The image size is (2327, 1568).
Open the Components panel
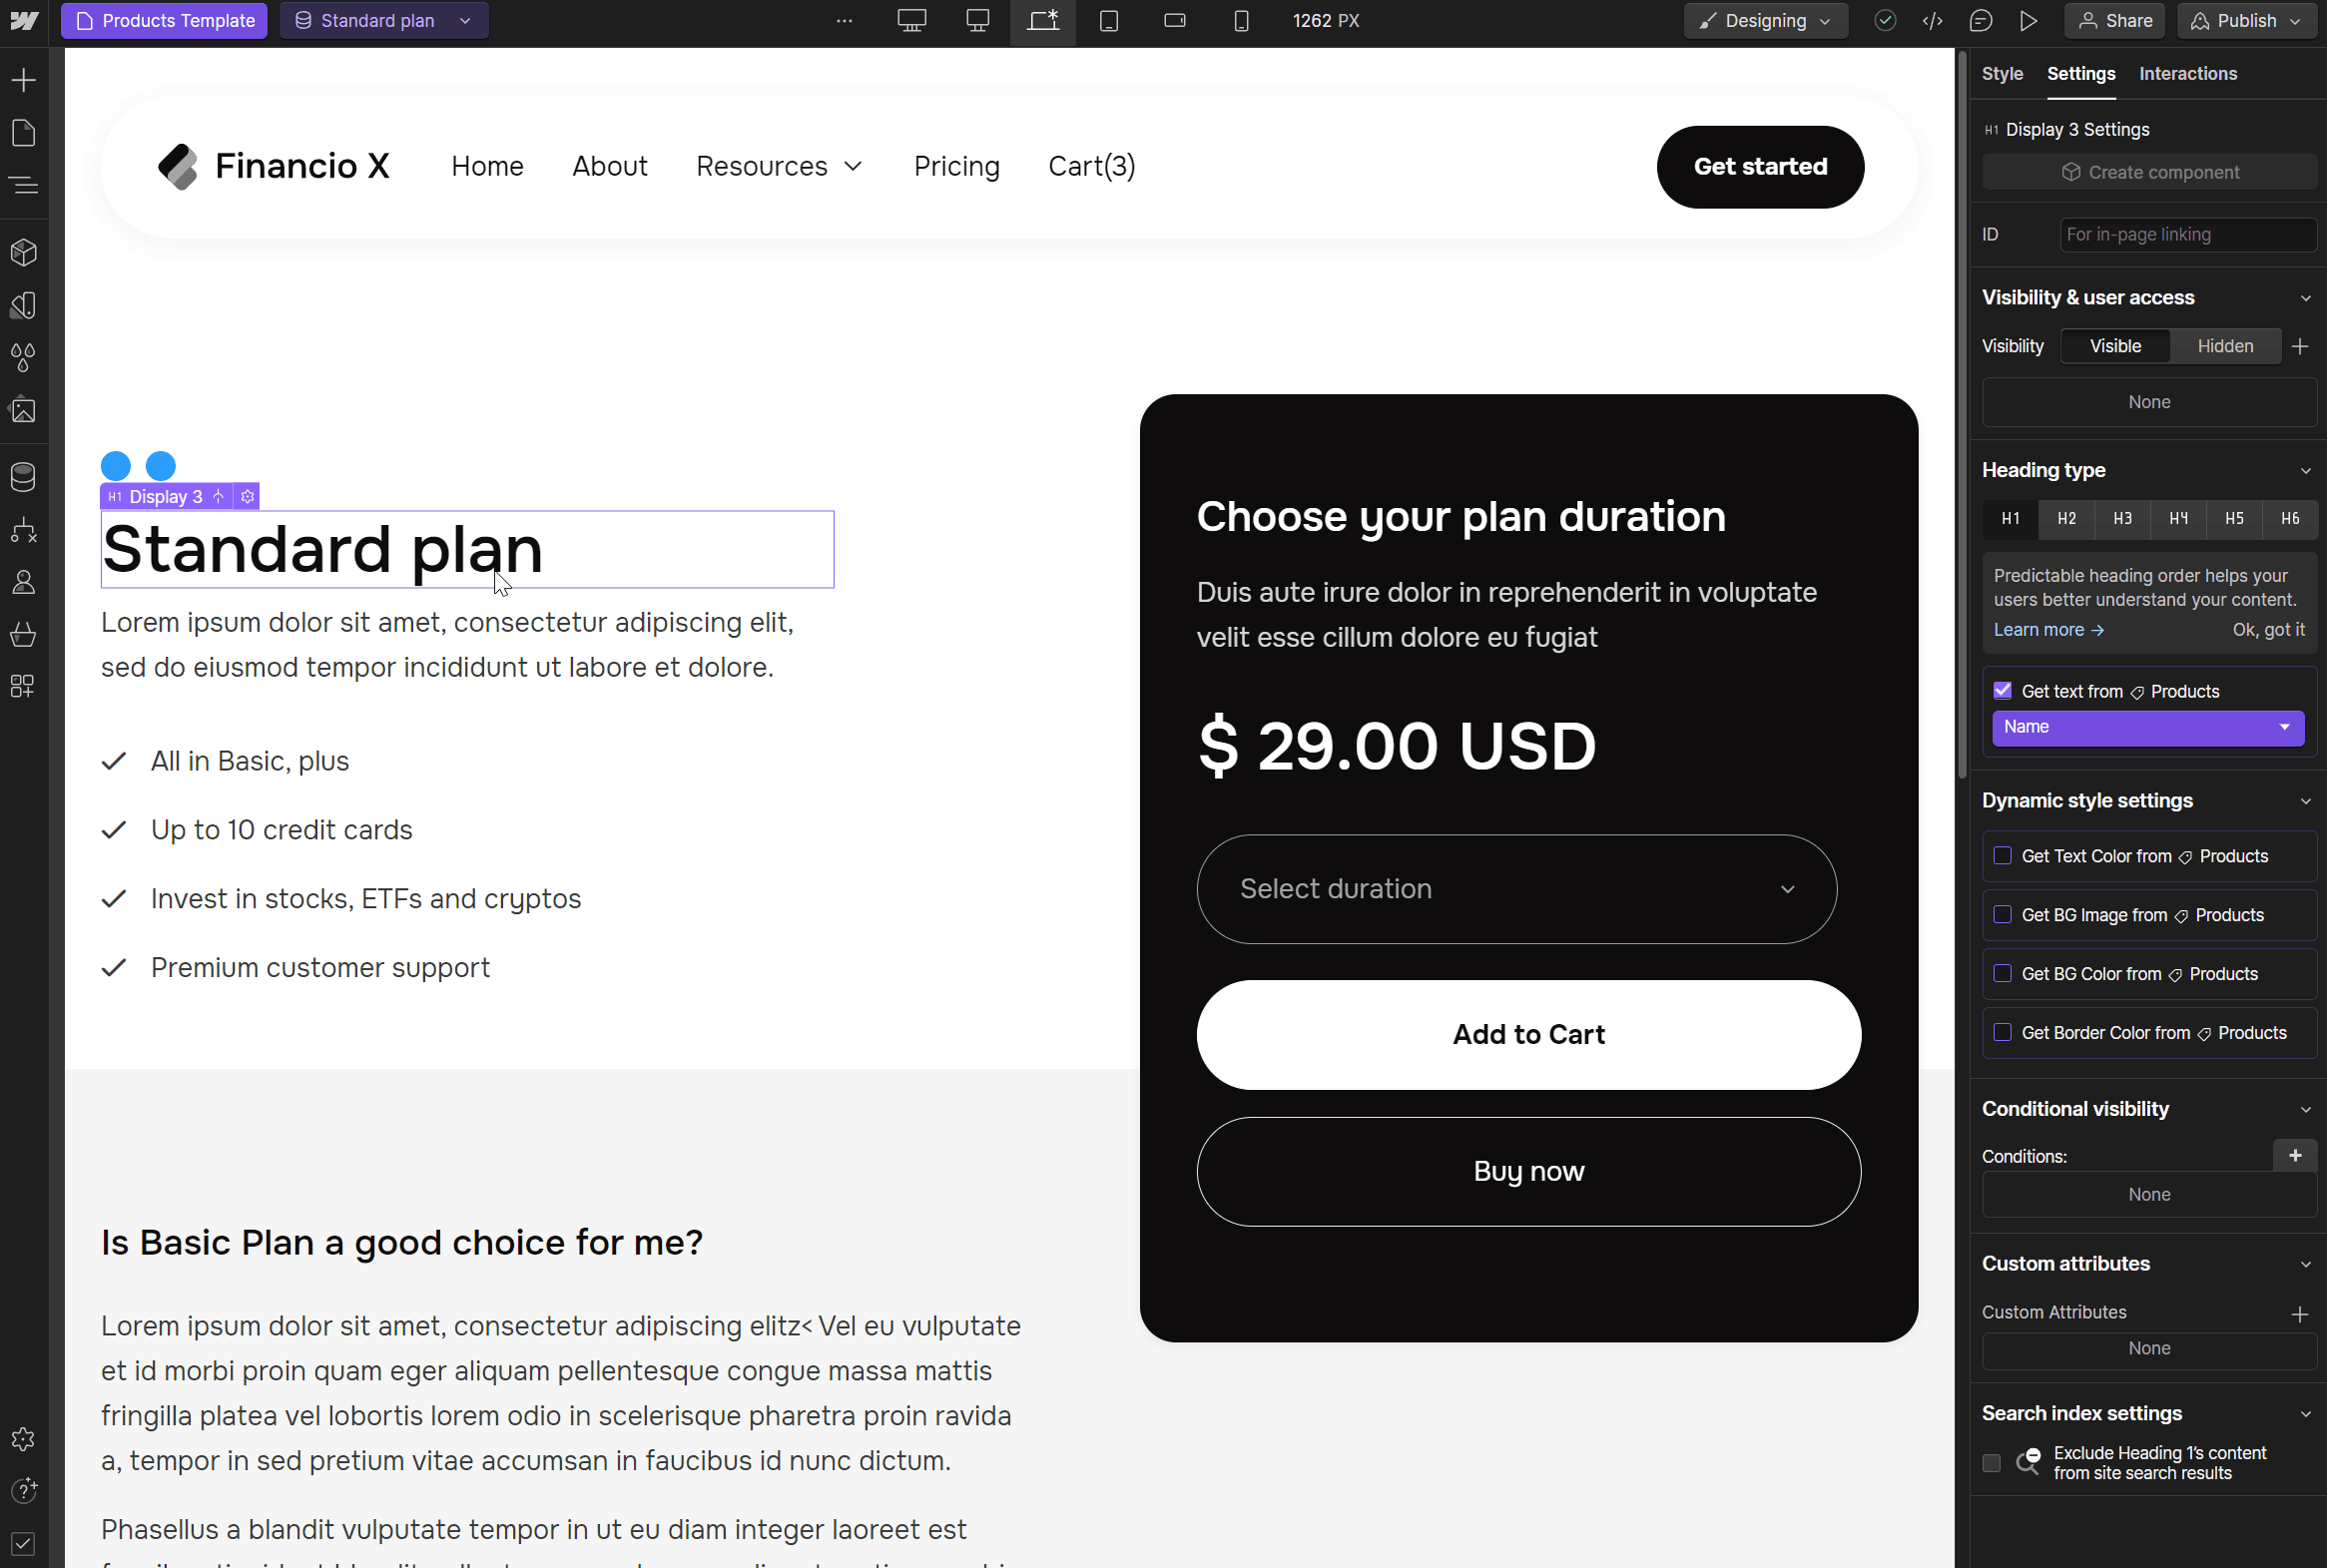[24, 252]
